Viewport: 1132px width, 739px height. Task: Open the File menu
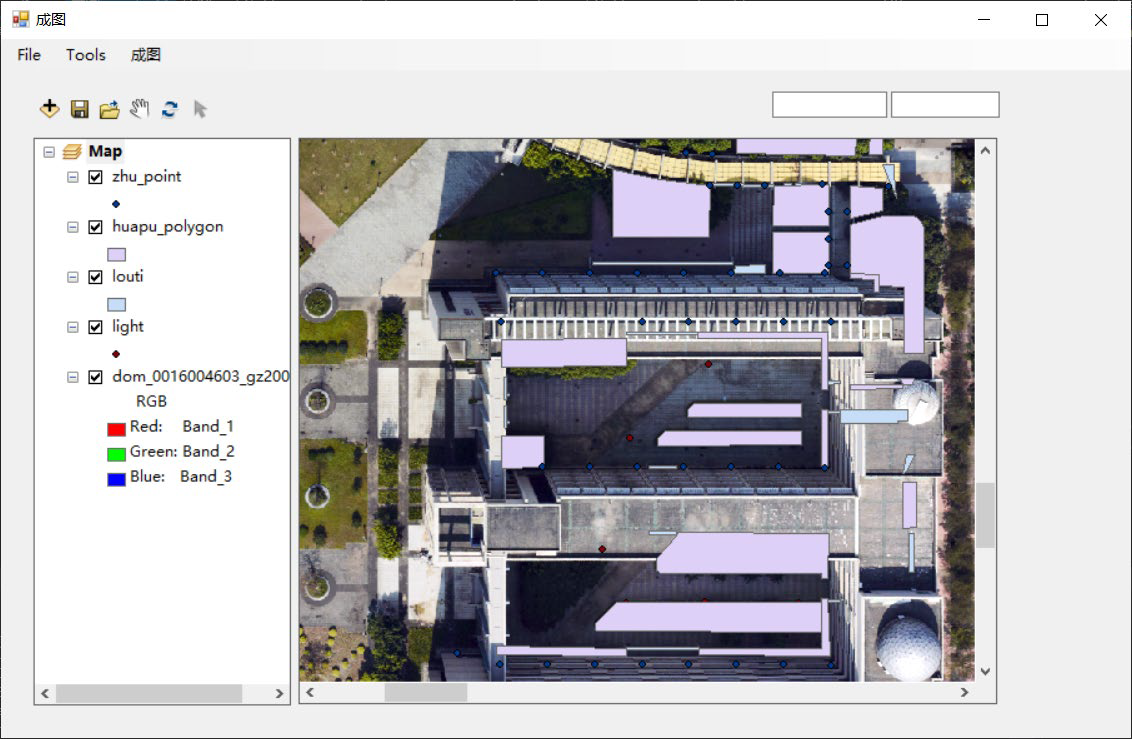pos(29,55)
